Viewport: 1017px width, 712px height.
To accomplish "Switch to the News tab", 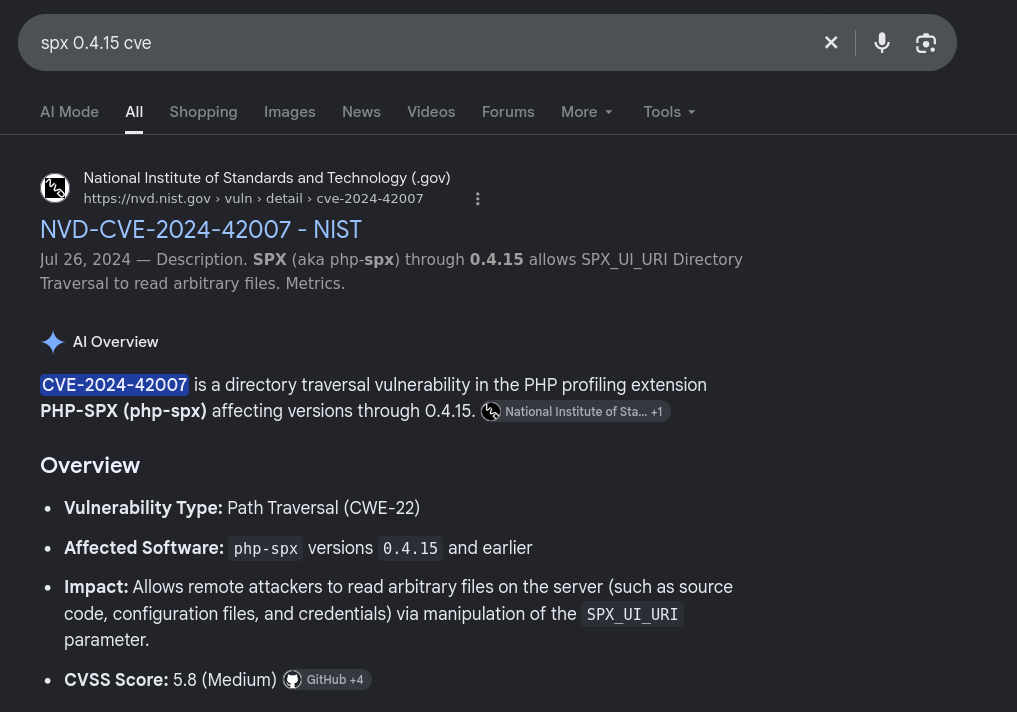I will (x=361, y=112).
